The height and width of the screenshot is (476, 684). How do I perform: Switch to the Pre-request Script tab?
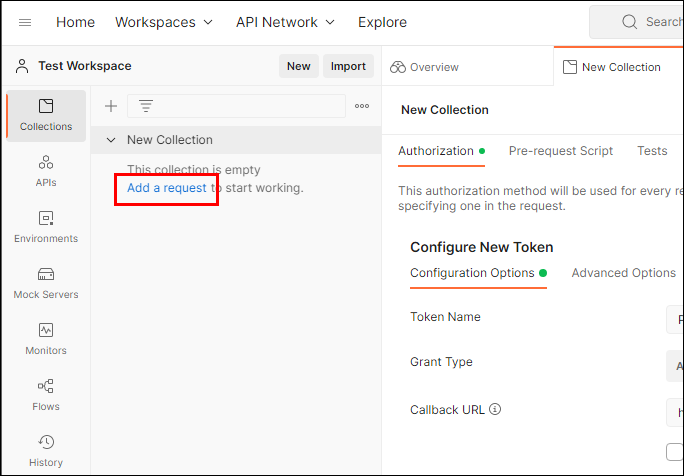(561, 151)
